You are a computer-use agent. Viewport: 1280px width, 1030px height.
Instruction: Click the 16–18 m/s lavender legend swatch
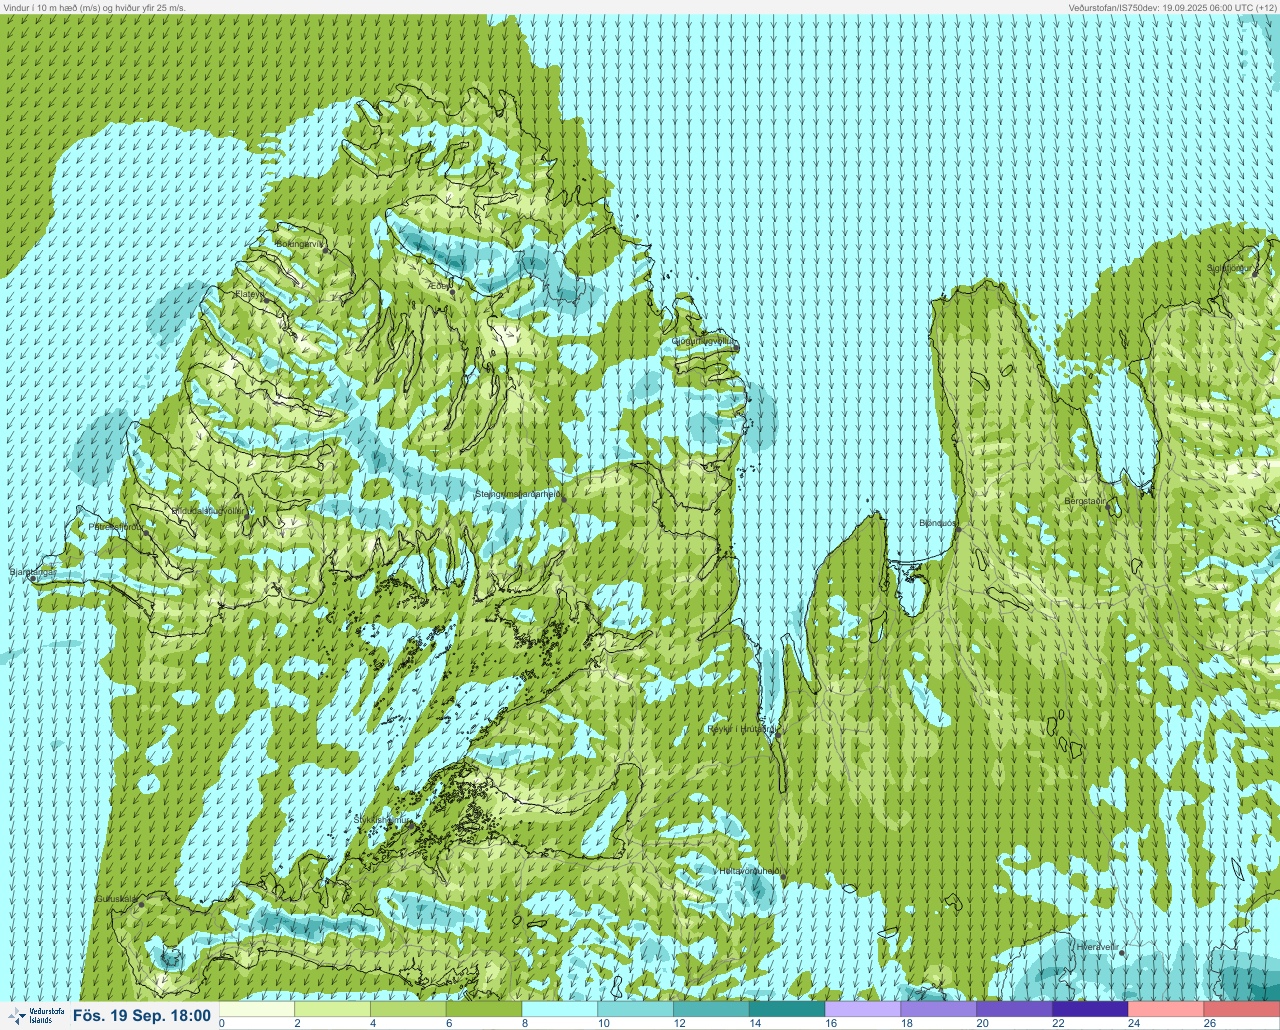pyautogui.click(x=863, y=1009)
